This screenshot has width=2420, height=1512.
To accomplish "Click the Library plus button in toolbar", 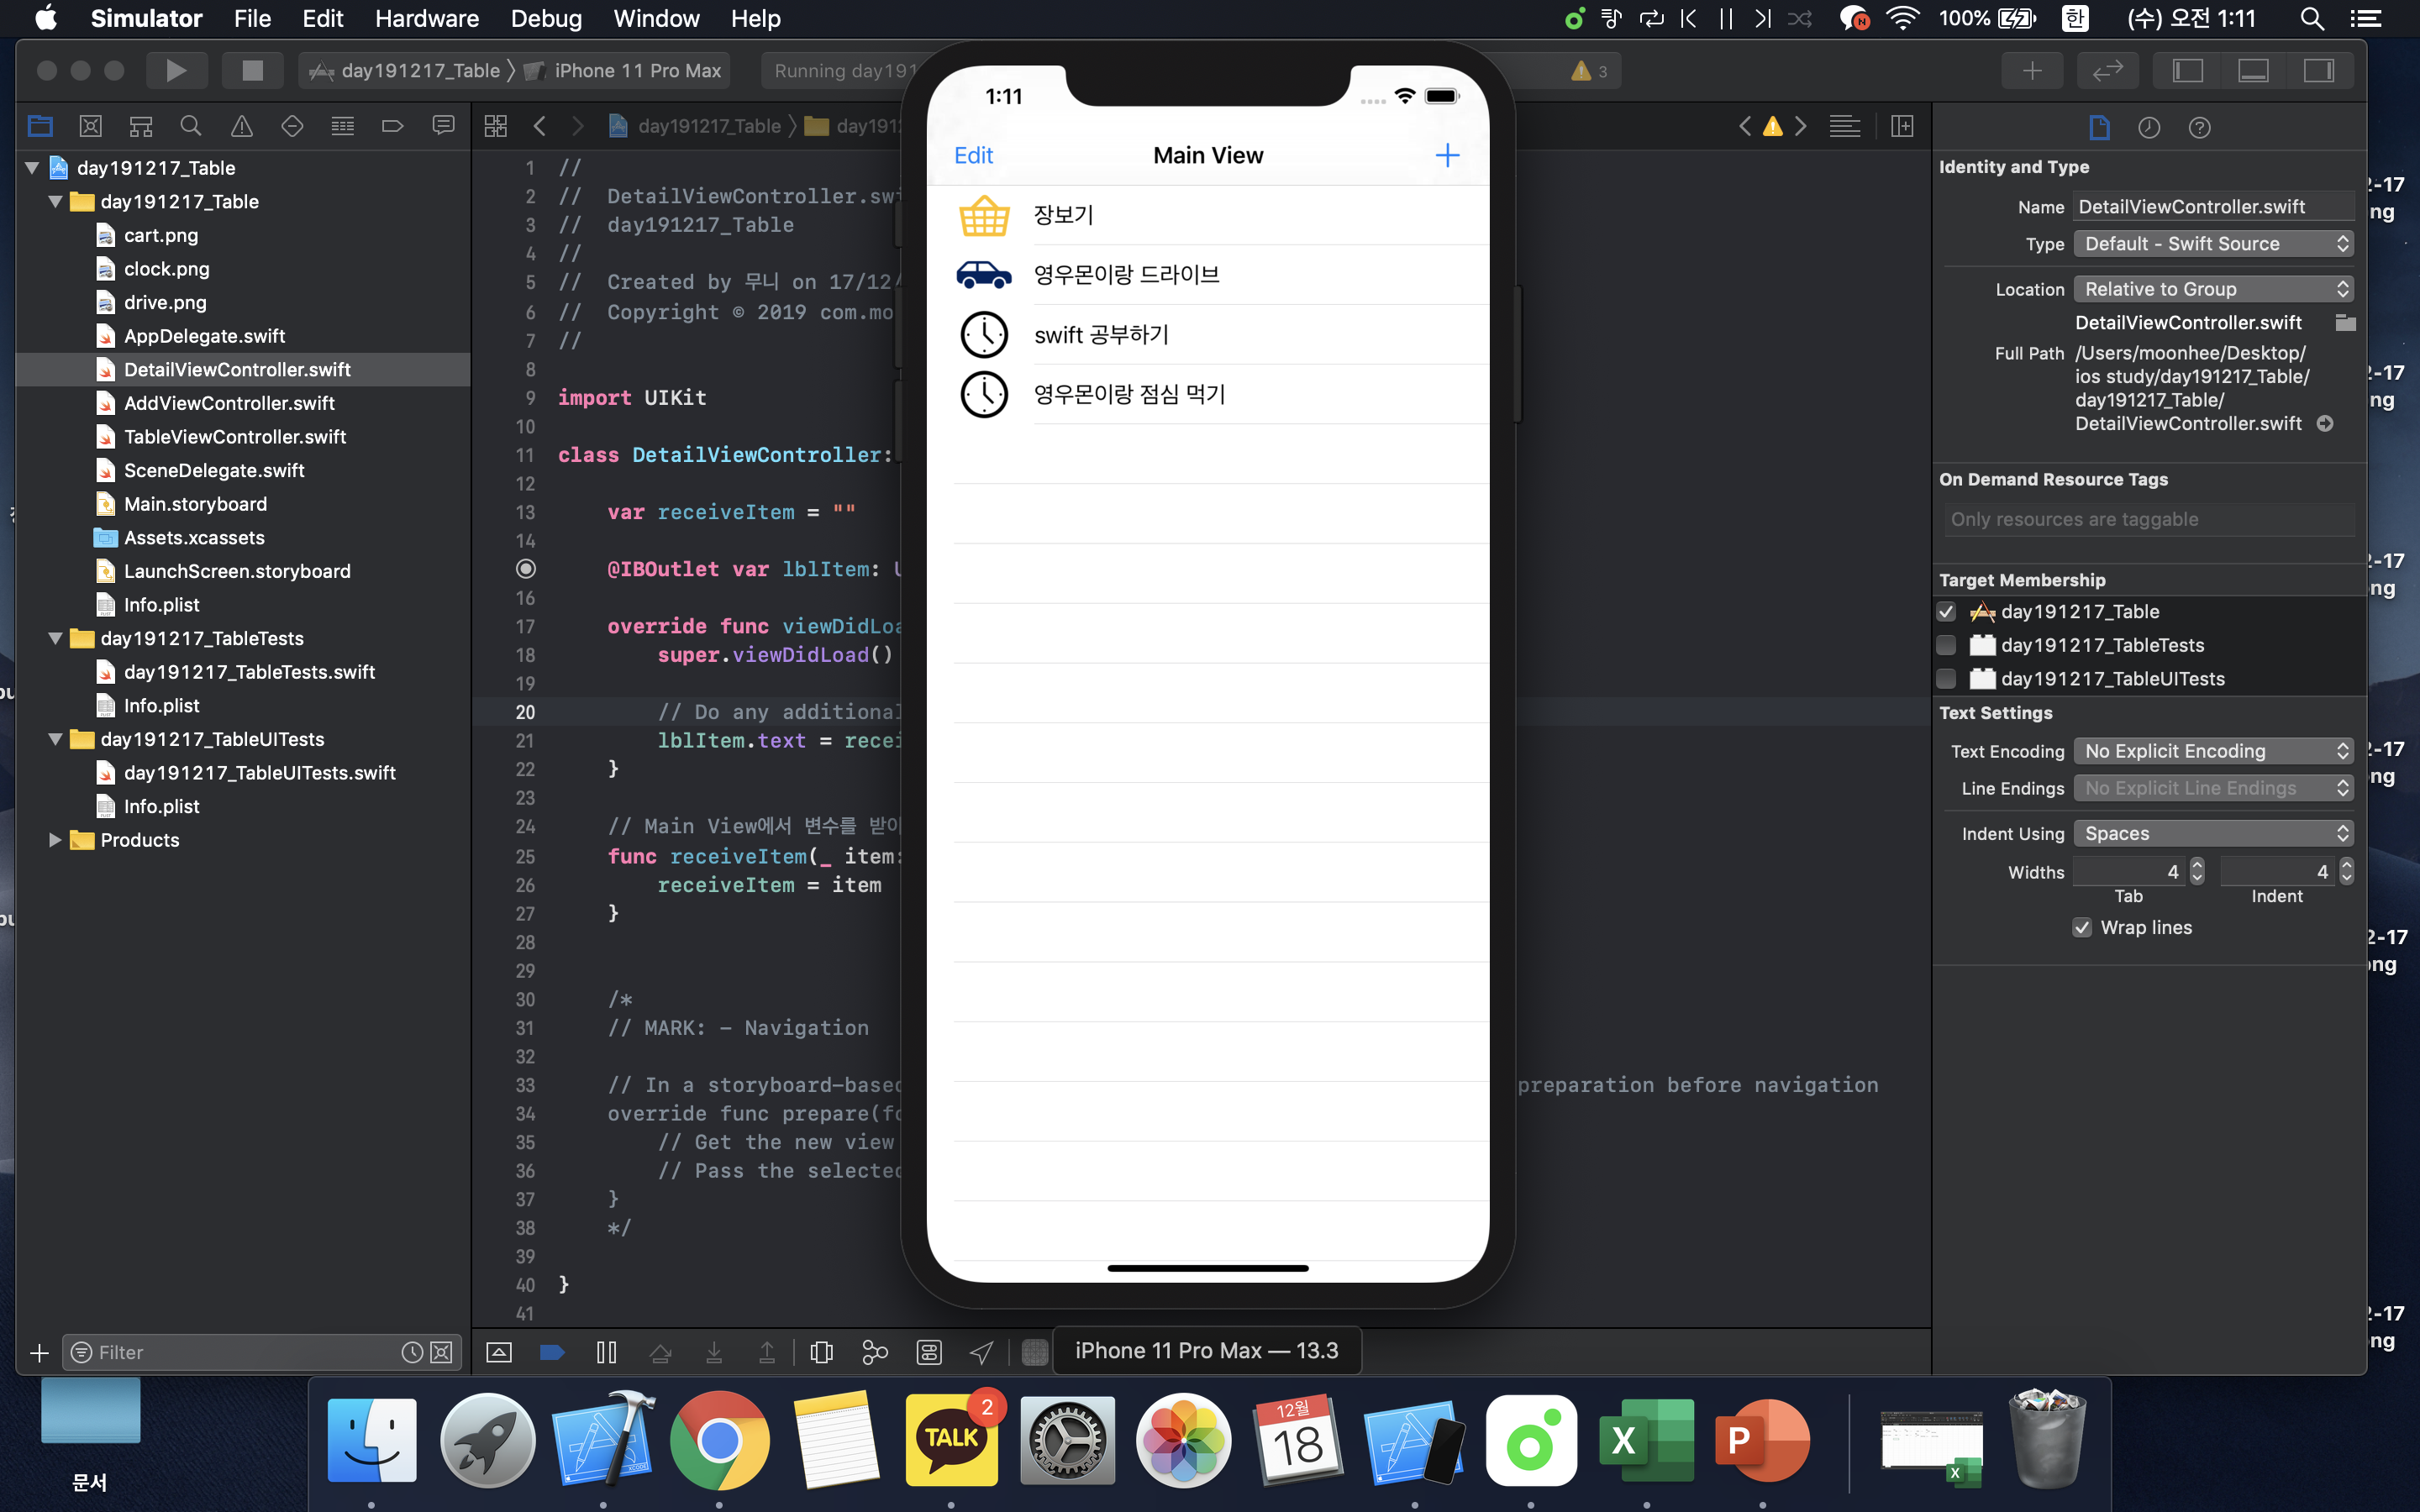I will 2031,70.
